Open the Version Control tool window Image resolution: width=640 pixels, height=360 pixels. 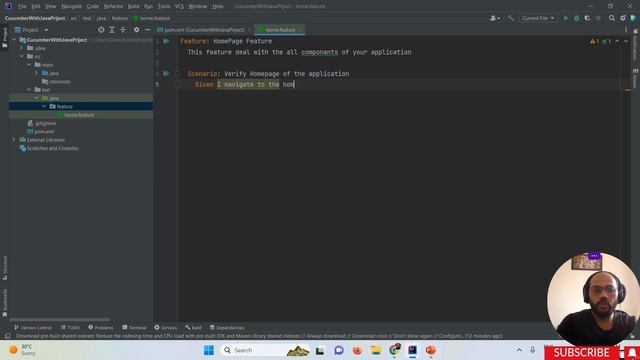click(x=33, y=328)
